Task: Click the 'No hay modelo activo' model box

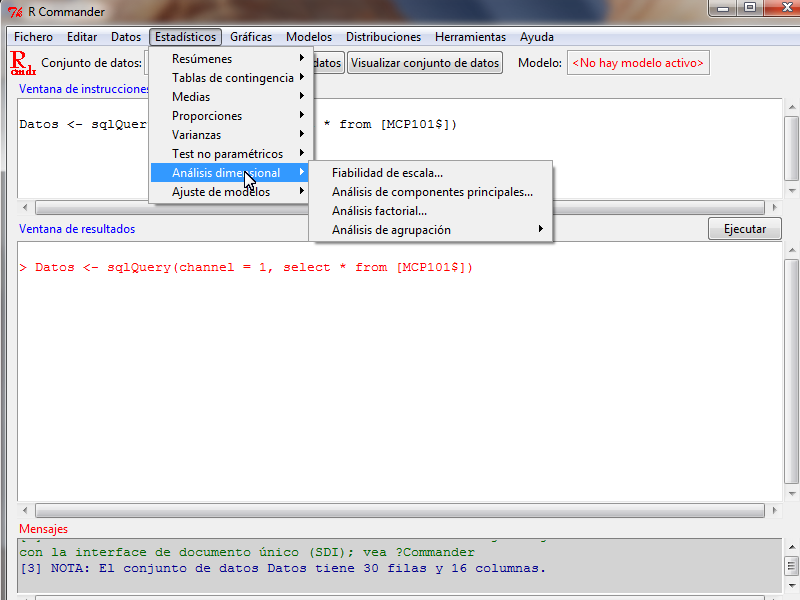Action: point(638,63)
